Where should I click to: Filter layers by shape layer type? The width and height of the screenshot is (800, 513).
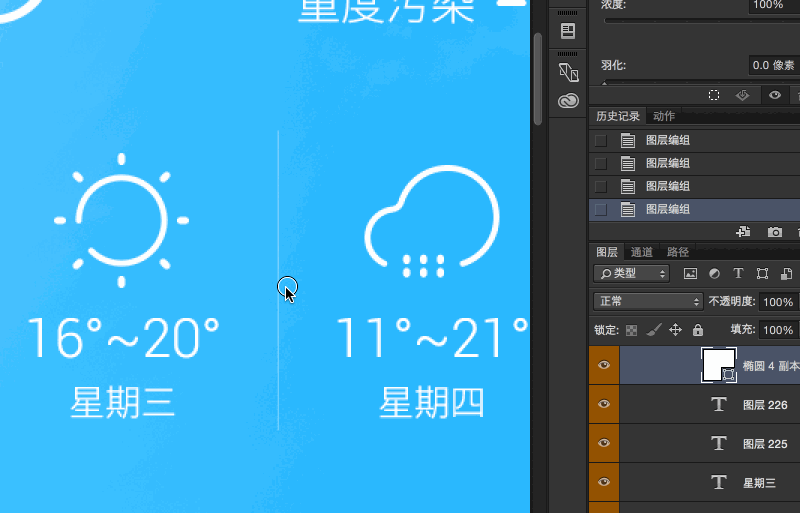tap(762, 274)
